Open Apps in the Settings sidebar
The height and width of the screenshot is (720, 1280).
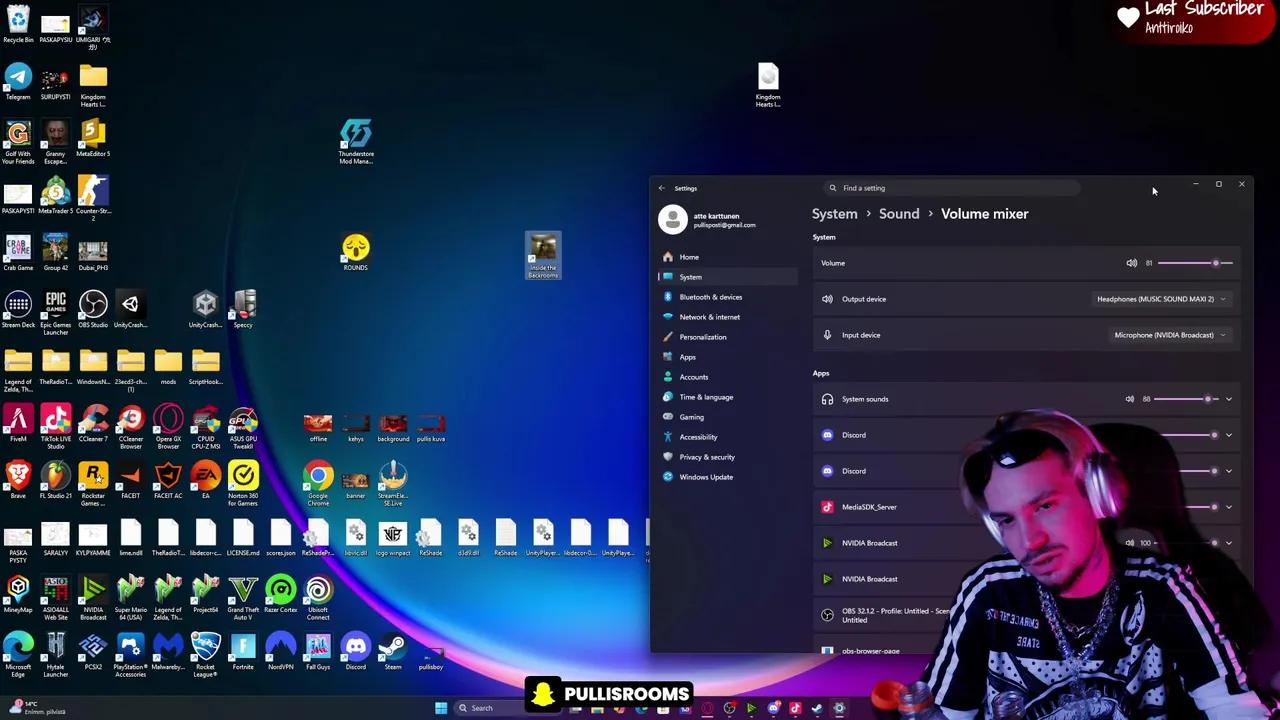coord(728,357)
